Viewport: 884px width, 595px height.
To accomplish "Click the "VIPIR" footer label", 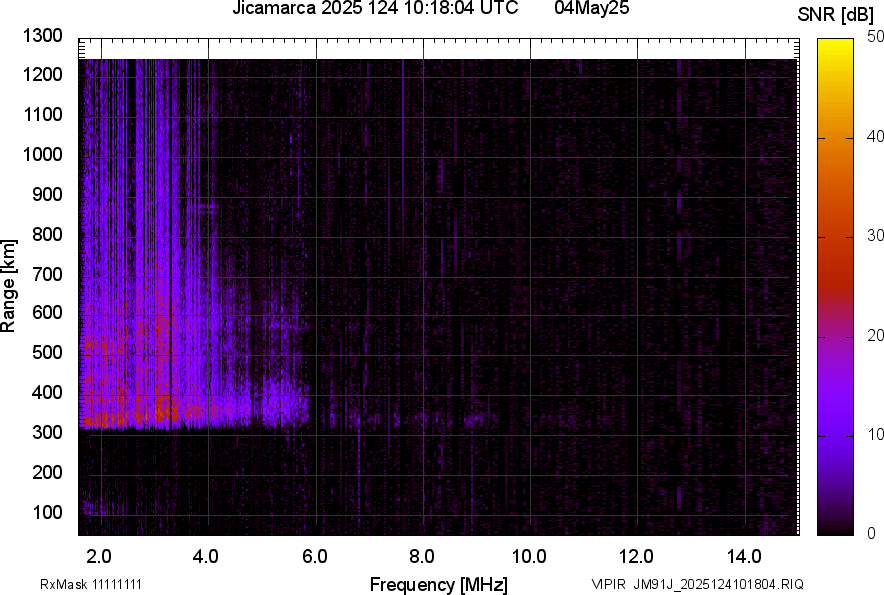I will [608, 584].
